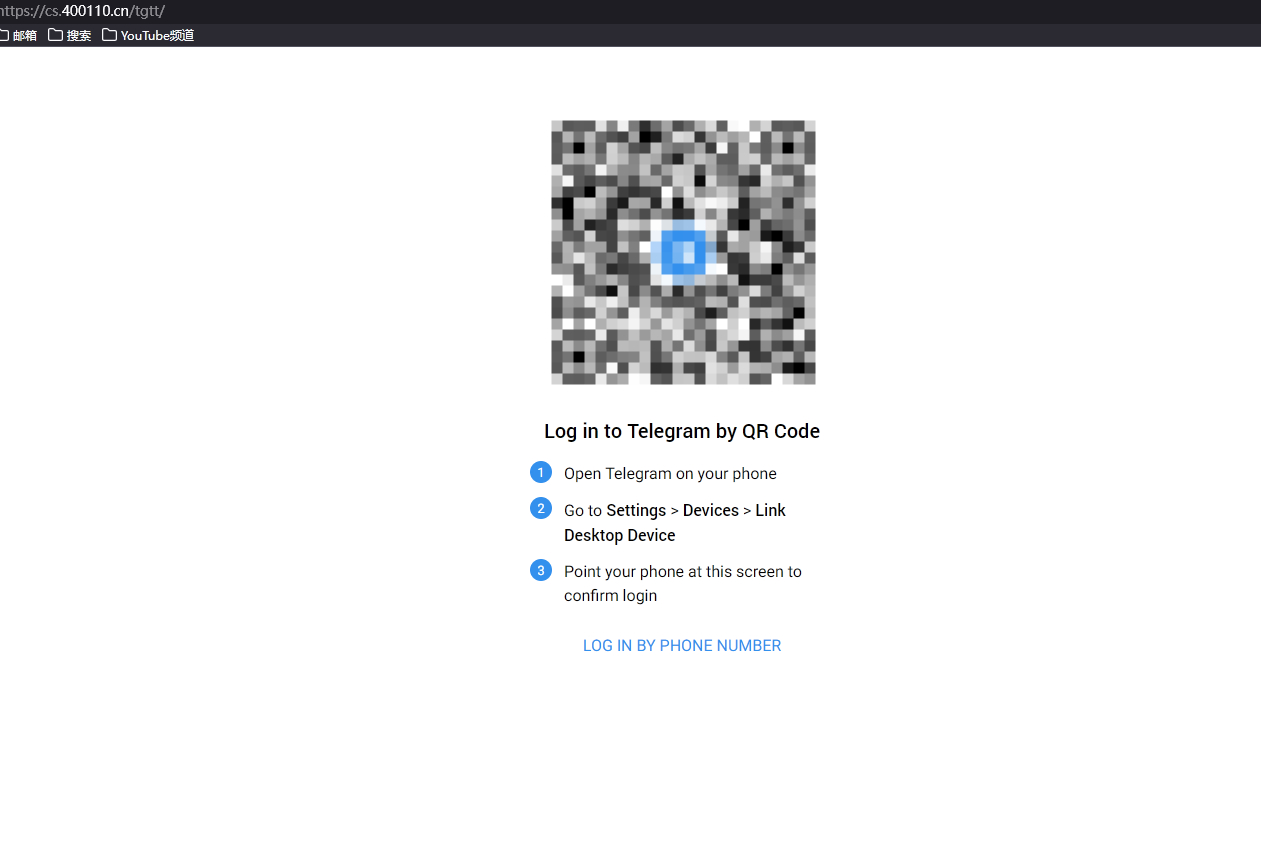Open the YouTube频道 bookmarks folder label

point(157,35)
